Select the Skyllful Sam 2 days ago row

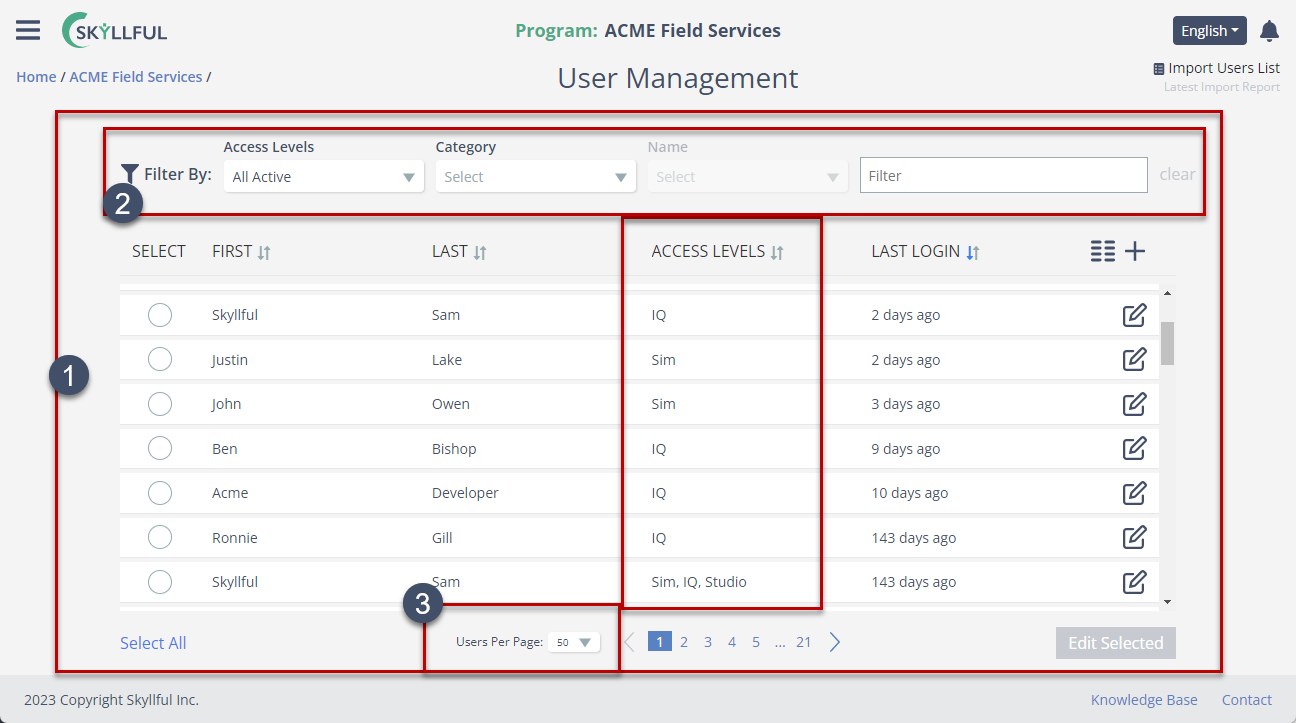pos(160,315)
